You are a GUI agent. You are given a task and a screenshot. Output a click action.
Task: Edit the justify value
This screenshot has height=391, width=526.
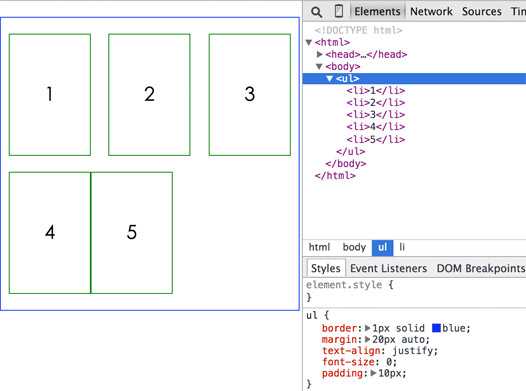[413, 351]
